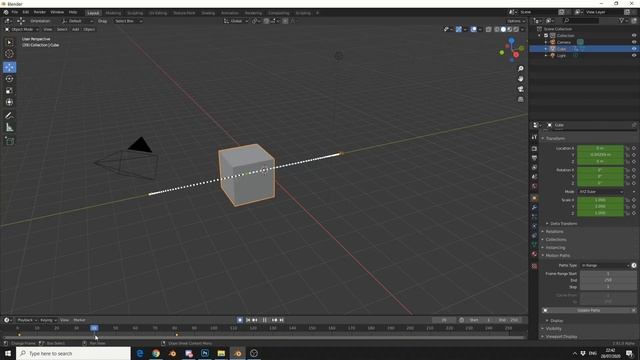Viewport: 640px width, 360px height.
Task: Expand the Camera item in outliner
Action: (x=546, y=42)
